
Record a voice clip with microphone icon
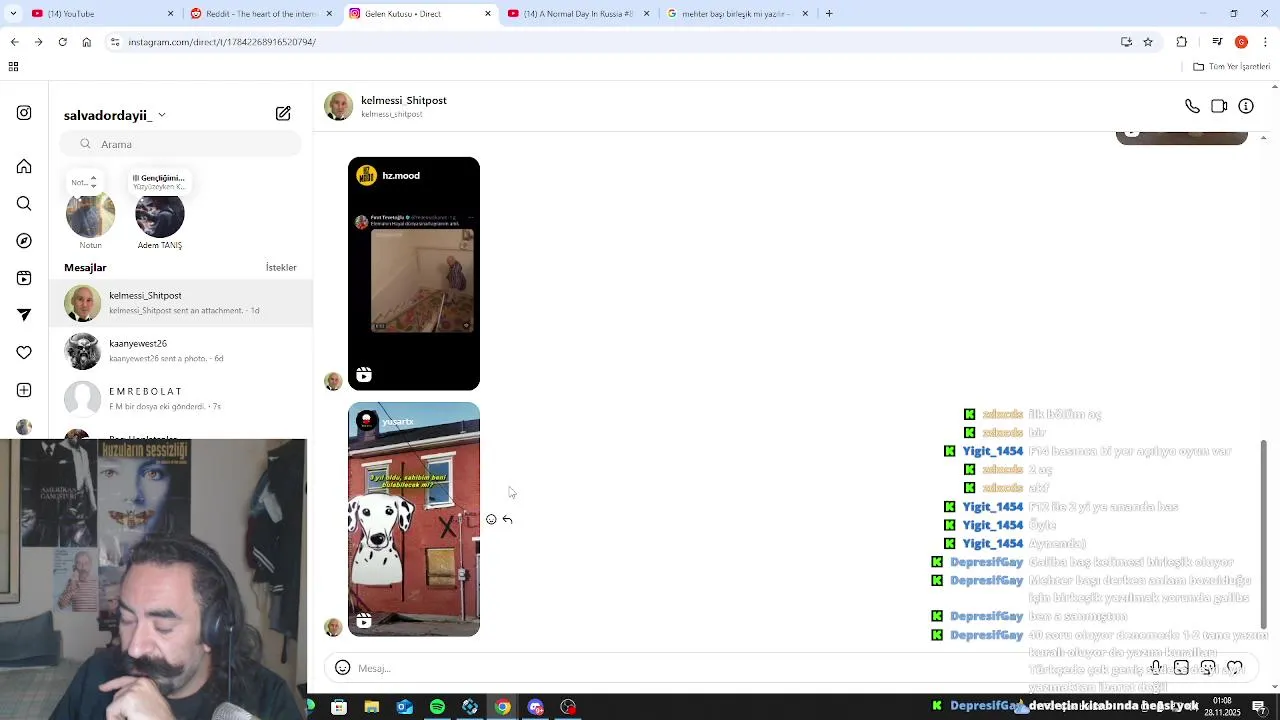(1155, 667)
